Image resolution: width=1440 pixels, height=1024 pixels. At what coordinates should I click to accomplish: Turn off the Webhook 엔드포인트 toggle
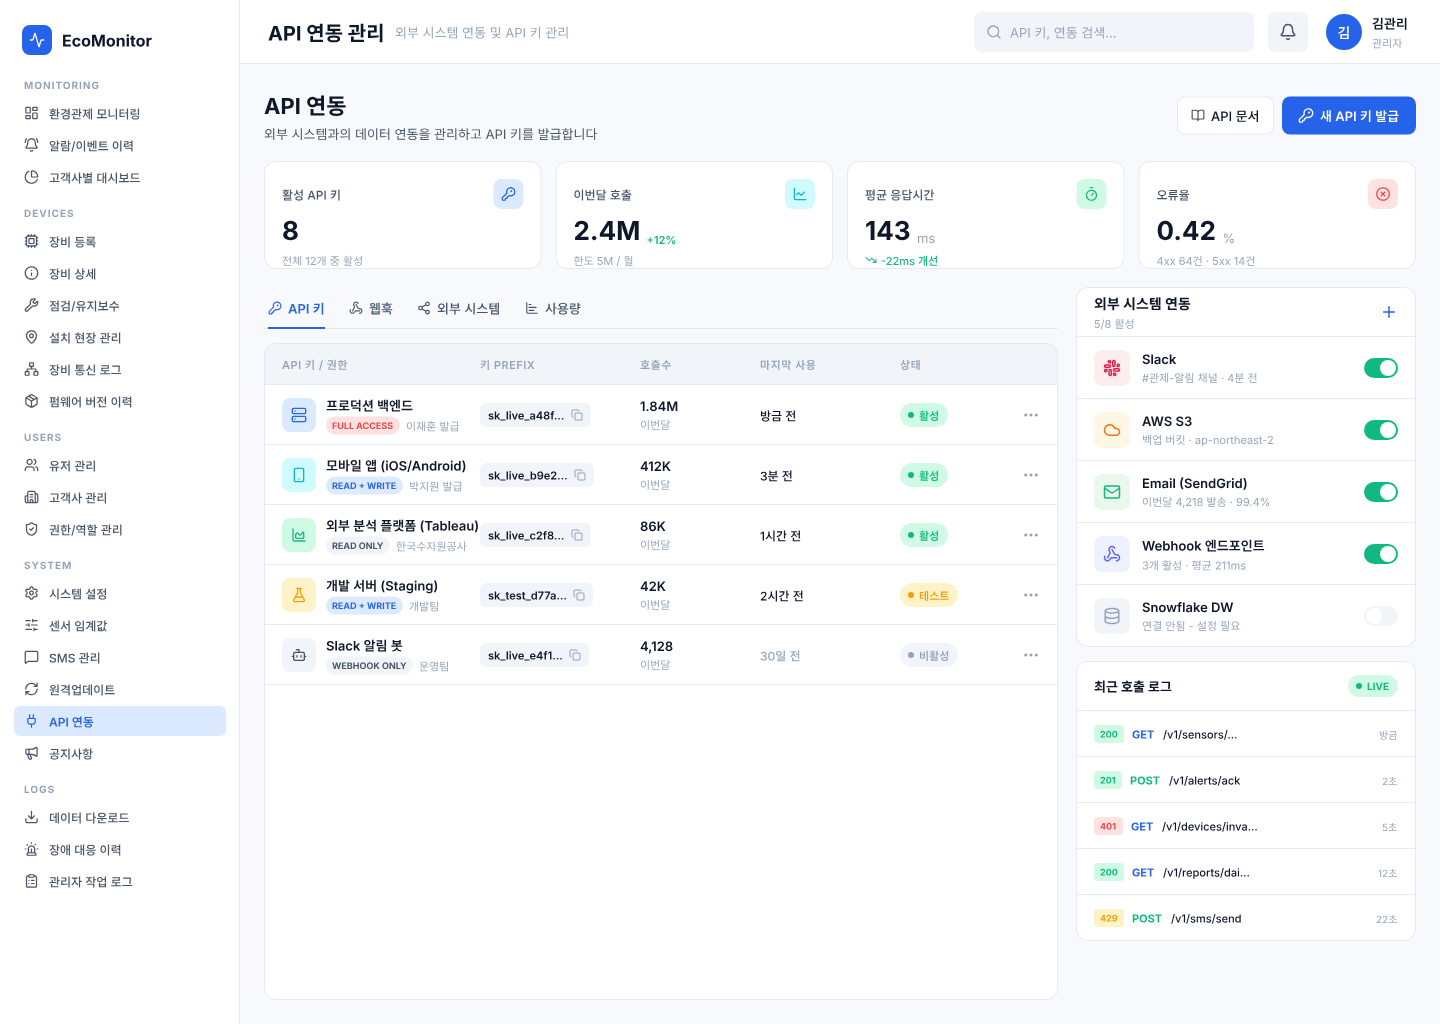(1381, 554)
